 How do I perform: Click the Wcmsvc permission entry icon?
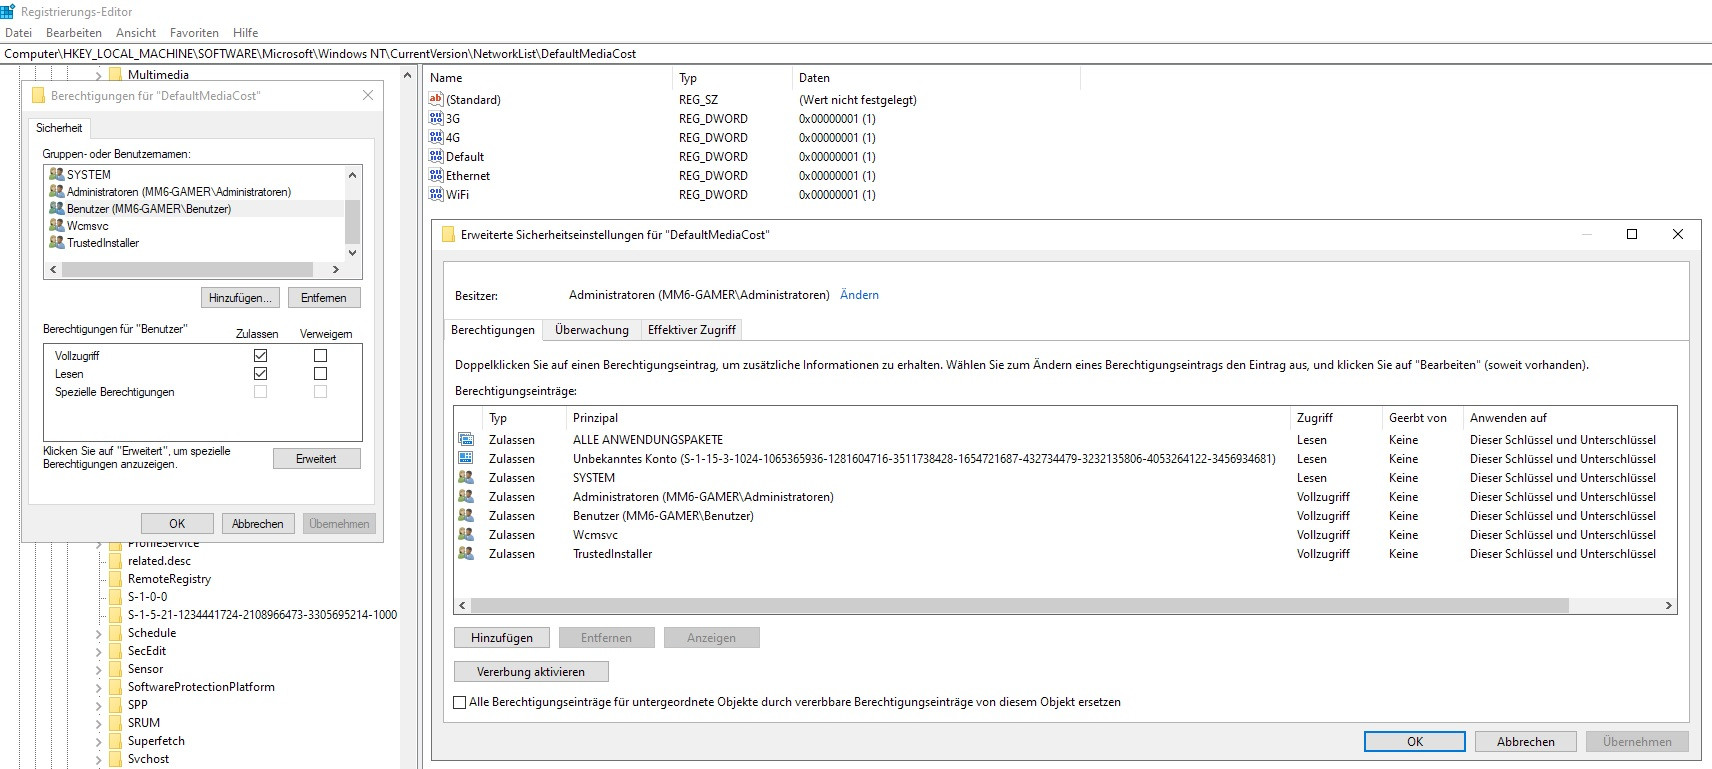pos(466,534)
